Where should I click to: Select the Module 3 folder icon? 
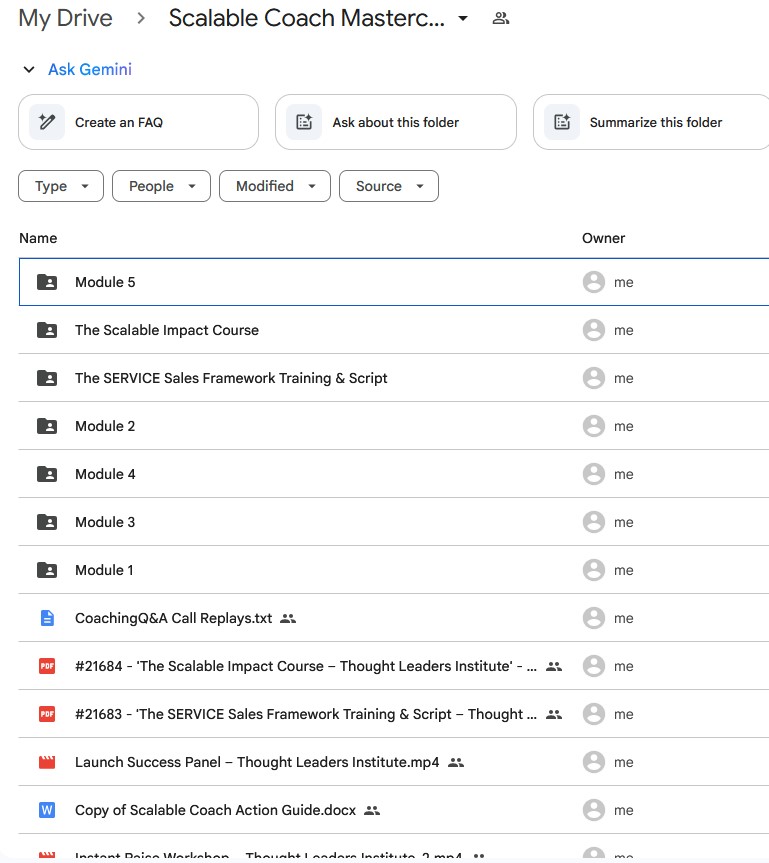tap(47, 522)
